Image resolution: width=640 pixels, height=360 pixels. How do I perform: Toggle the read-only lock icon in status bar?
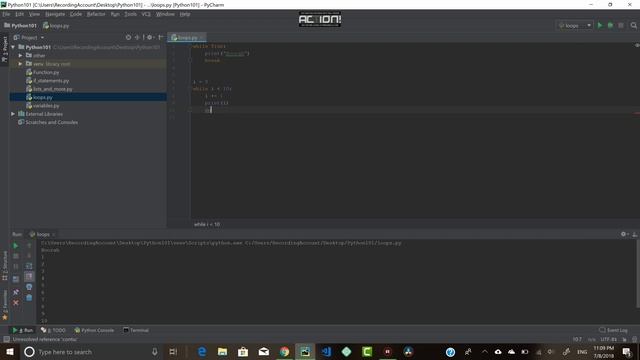[624, 339]
